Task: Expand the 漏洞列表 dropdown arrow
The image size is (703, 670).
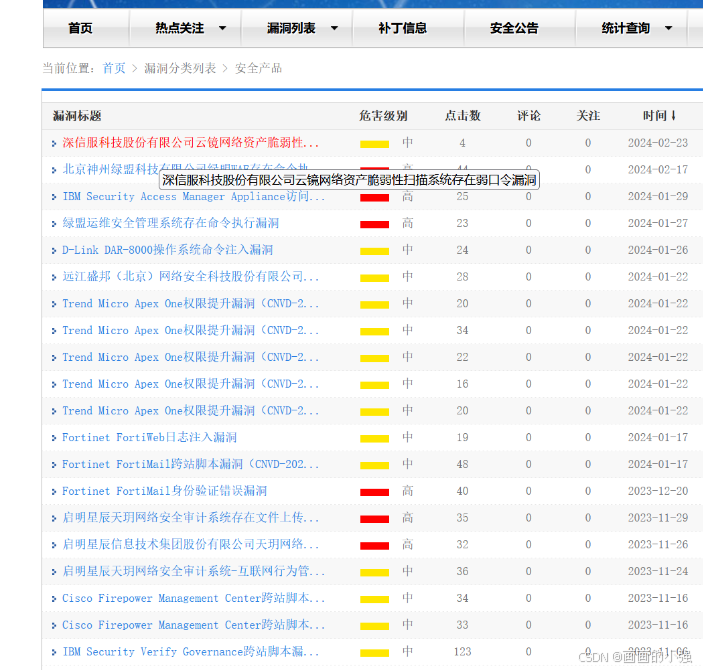Action: click(x=334, y=28)
